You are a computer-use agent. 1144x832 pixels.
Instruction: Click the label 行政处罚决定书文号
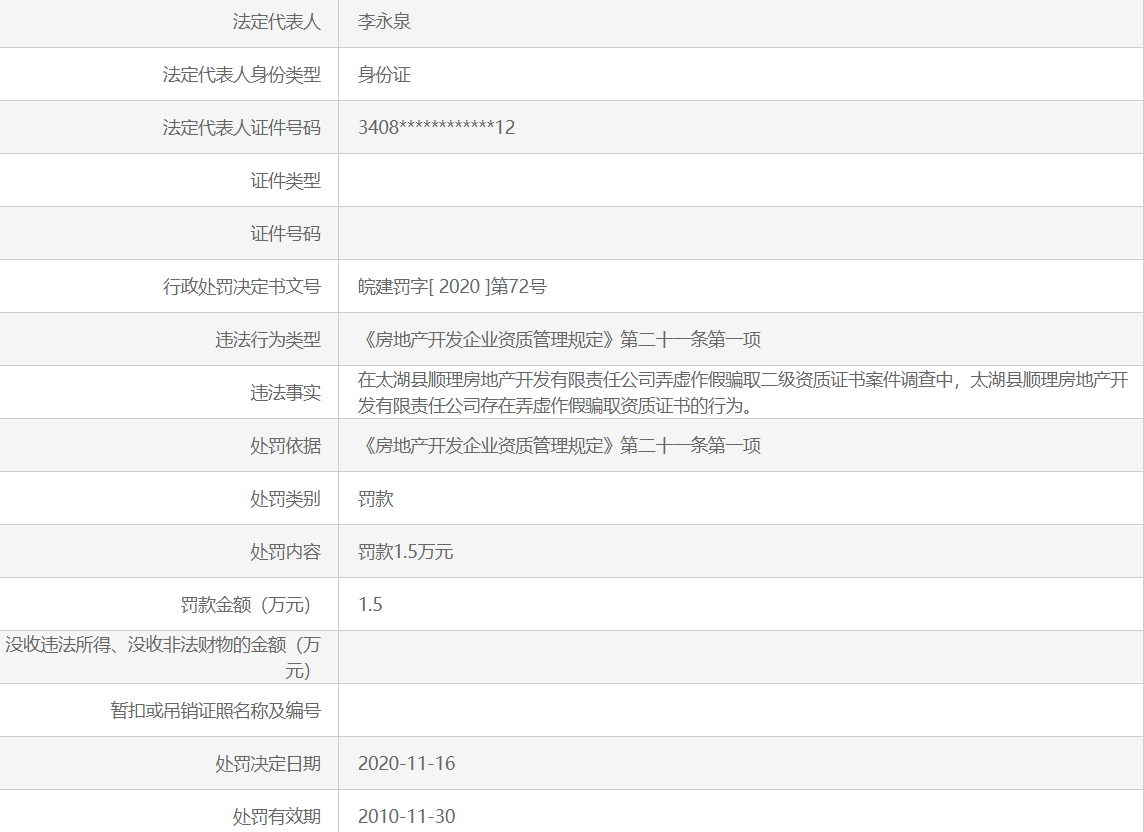click(x=241, y=287)
